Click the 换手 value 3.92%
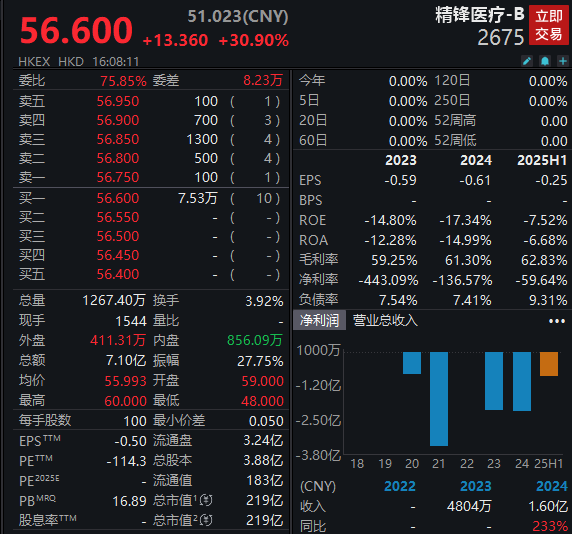Image resolution: width=572 pixels, height=534 pixels. (264, 301)
